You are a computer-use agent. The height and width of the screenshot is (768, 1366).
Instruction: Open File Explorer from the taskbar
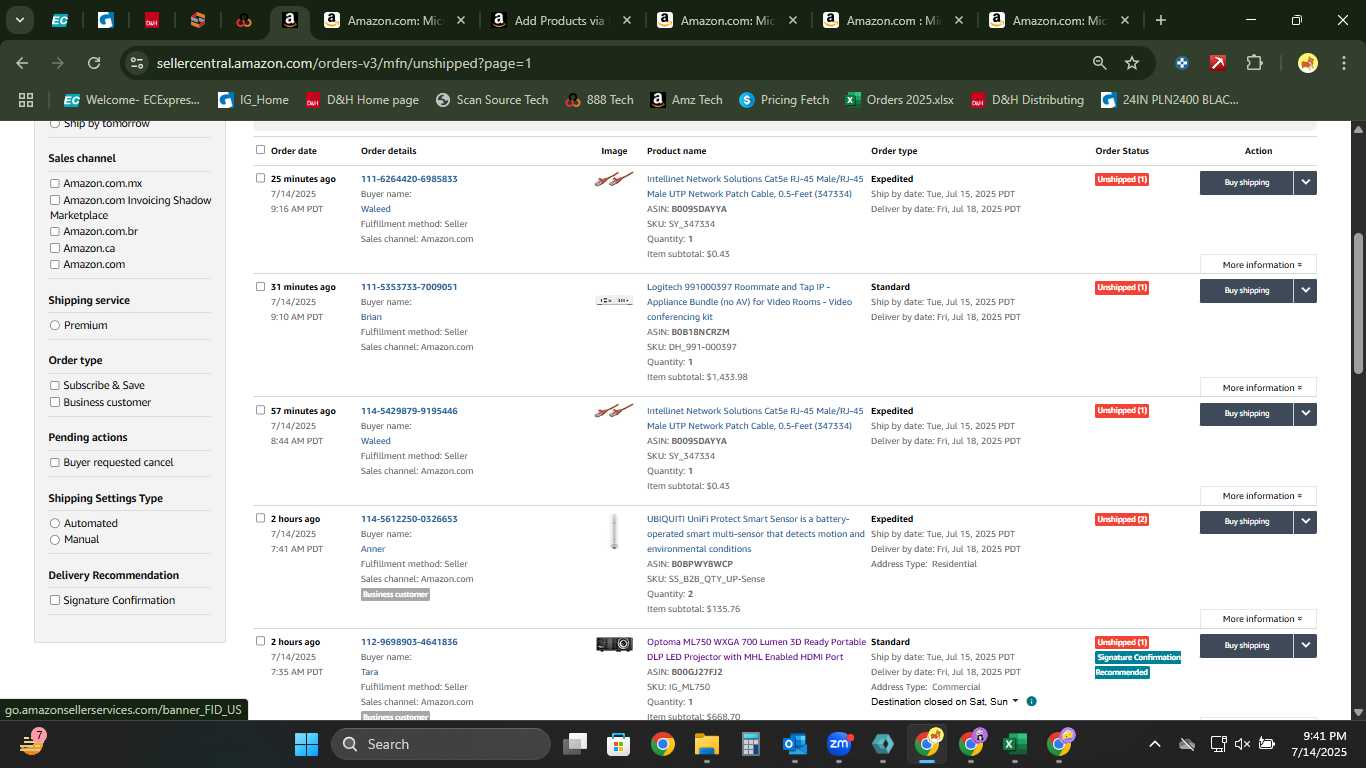(x=707, y=744)
